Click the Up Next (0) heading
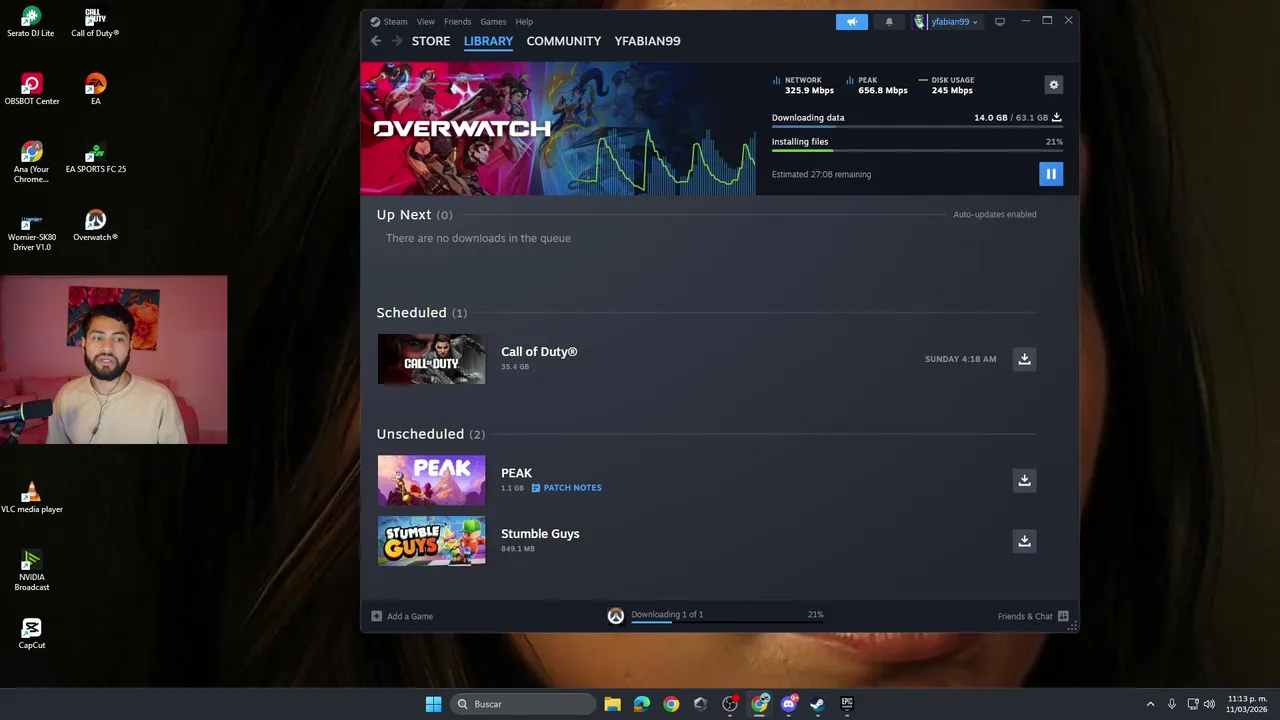 point(414,215)
